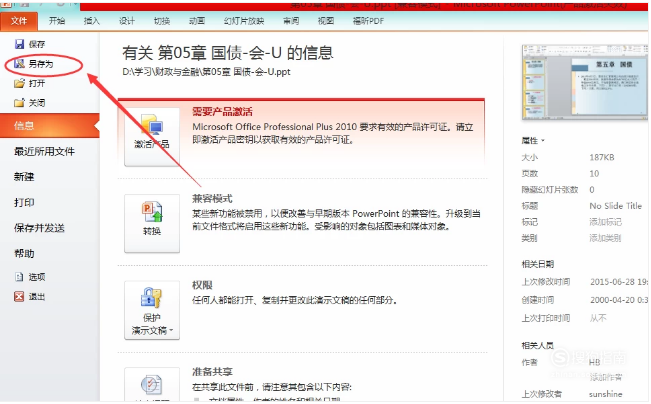
Task: Click the Related Dates (相关日期) heading
Action: coord(538,264)
